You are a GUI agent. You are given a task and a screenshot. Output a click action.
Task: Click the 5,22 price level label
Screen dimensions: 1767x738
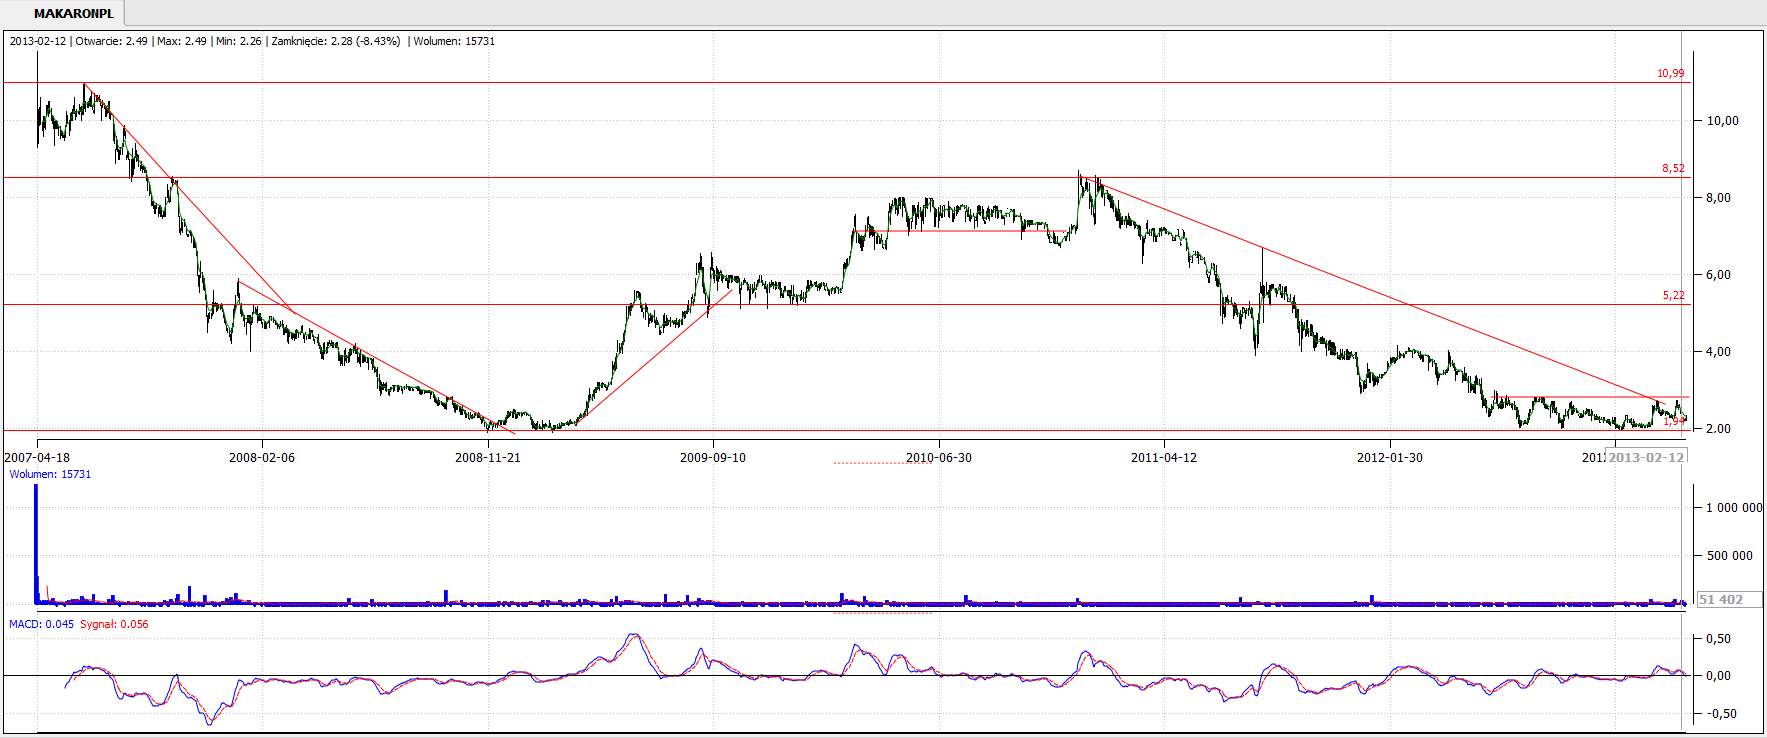pyautogui.click(x=1673, y=295)
